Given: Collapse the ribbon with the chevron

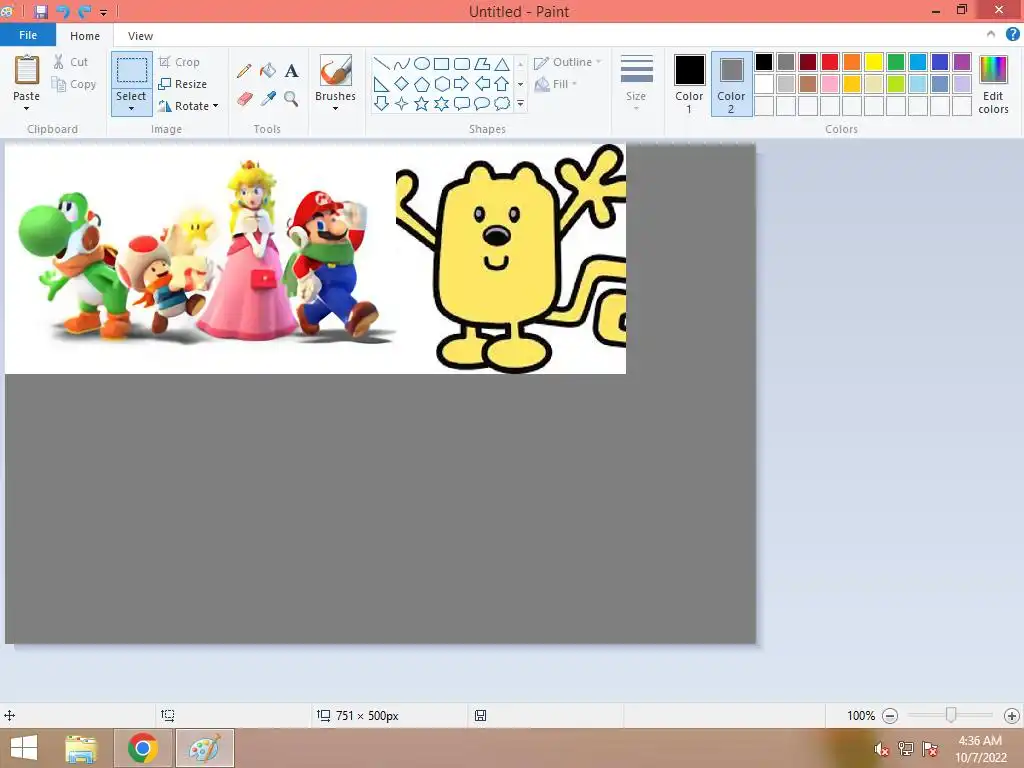Looking at the screenshot, I should (x=991, y=35).
